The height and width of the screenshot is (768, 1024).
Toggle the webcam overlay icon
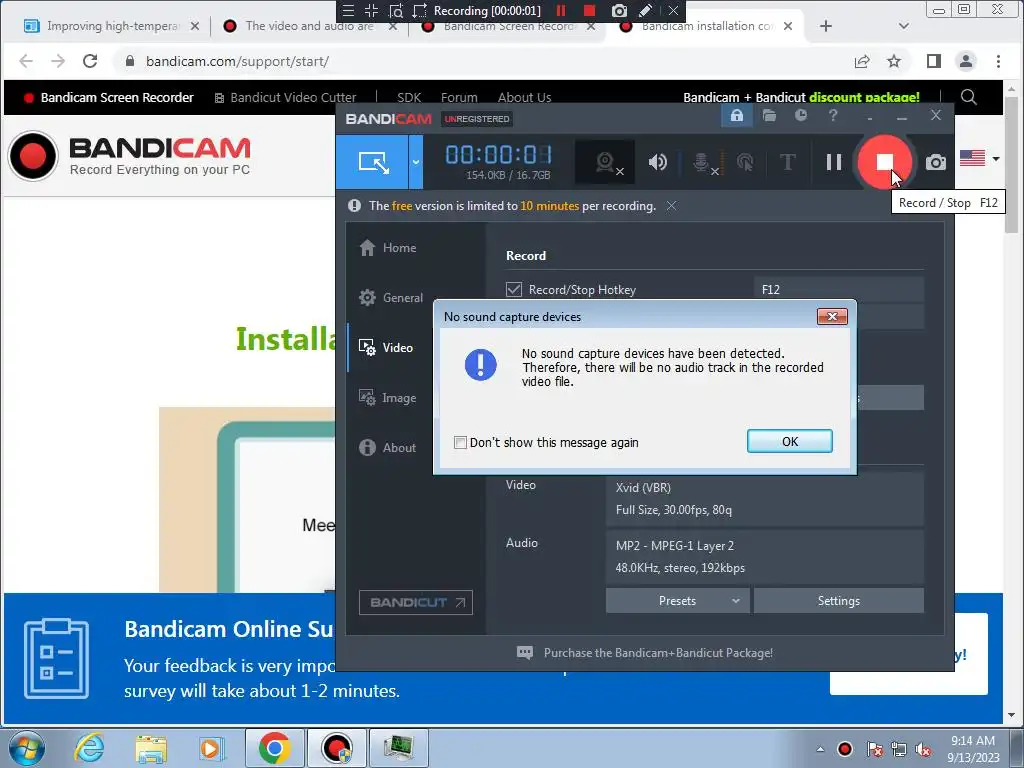pos(605,162)
